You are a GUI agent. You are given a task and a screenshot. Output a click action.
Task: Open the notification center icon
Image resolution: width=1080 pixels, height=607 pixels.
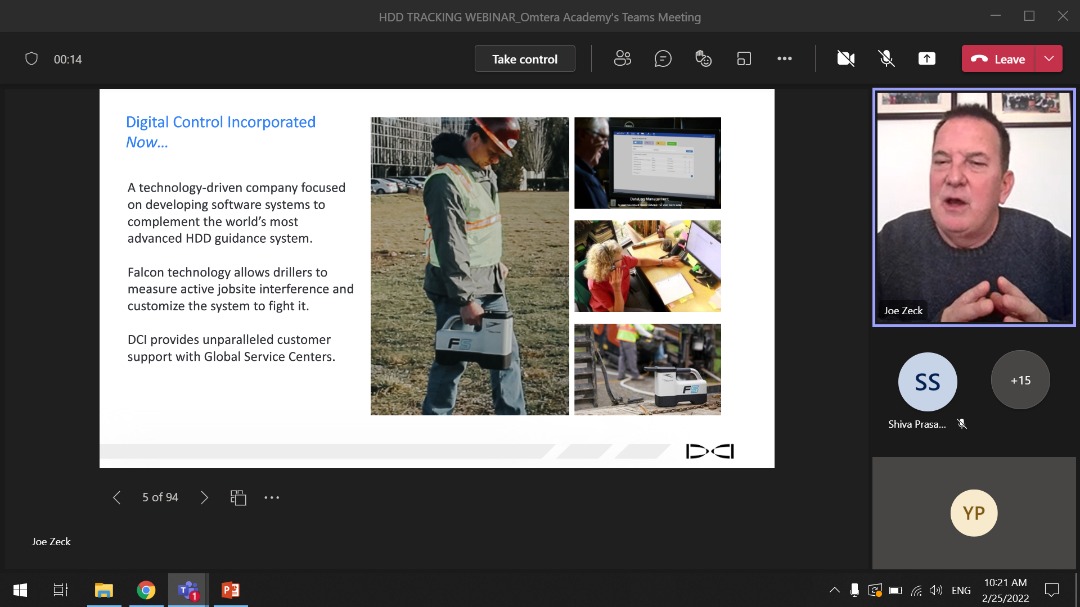coord(1052,590)
